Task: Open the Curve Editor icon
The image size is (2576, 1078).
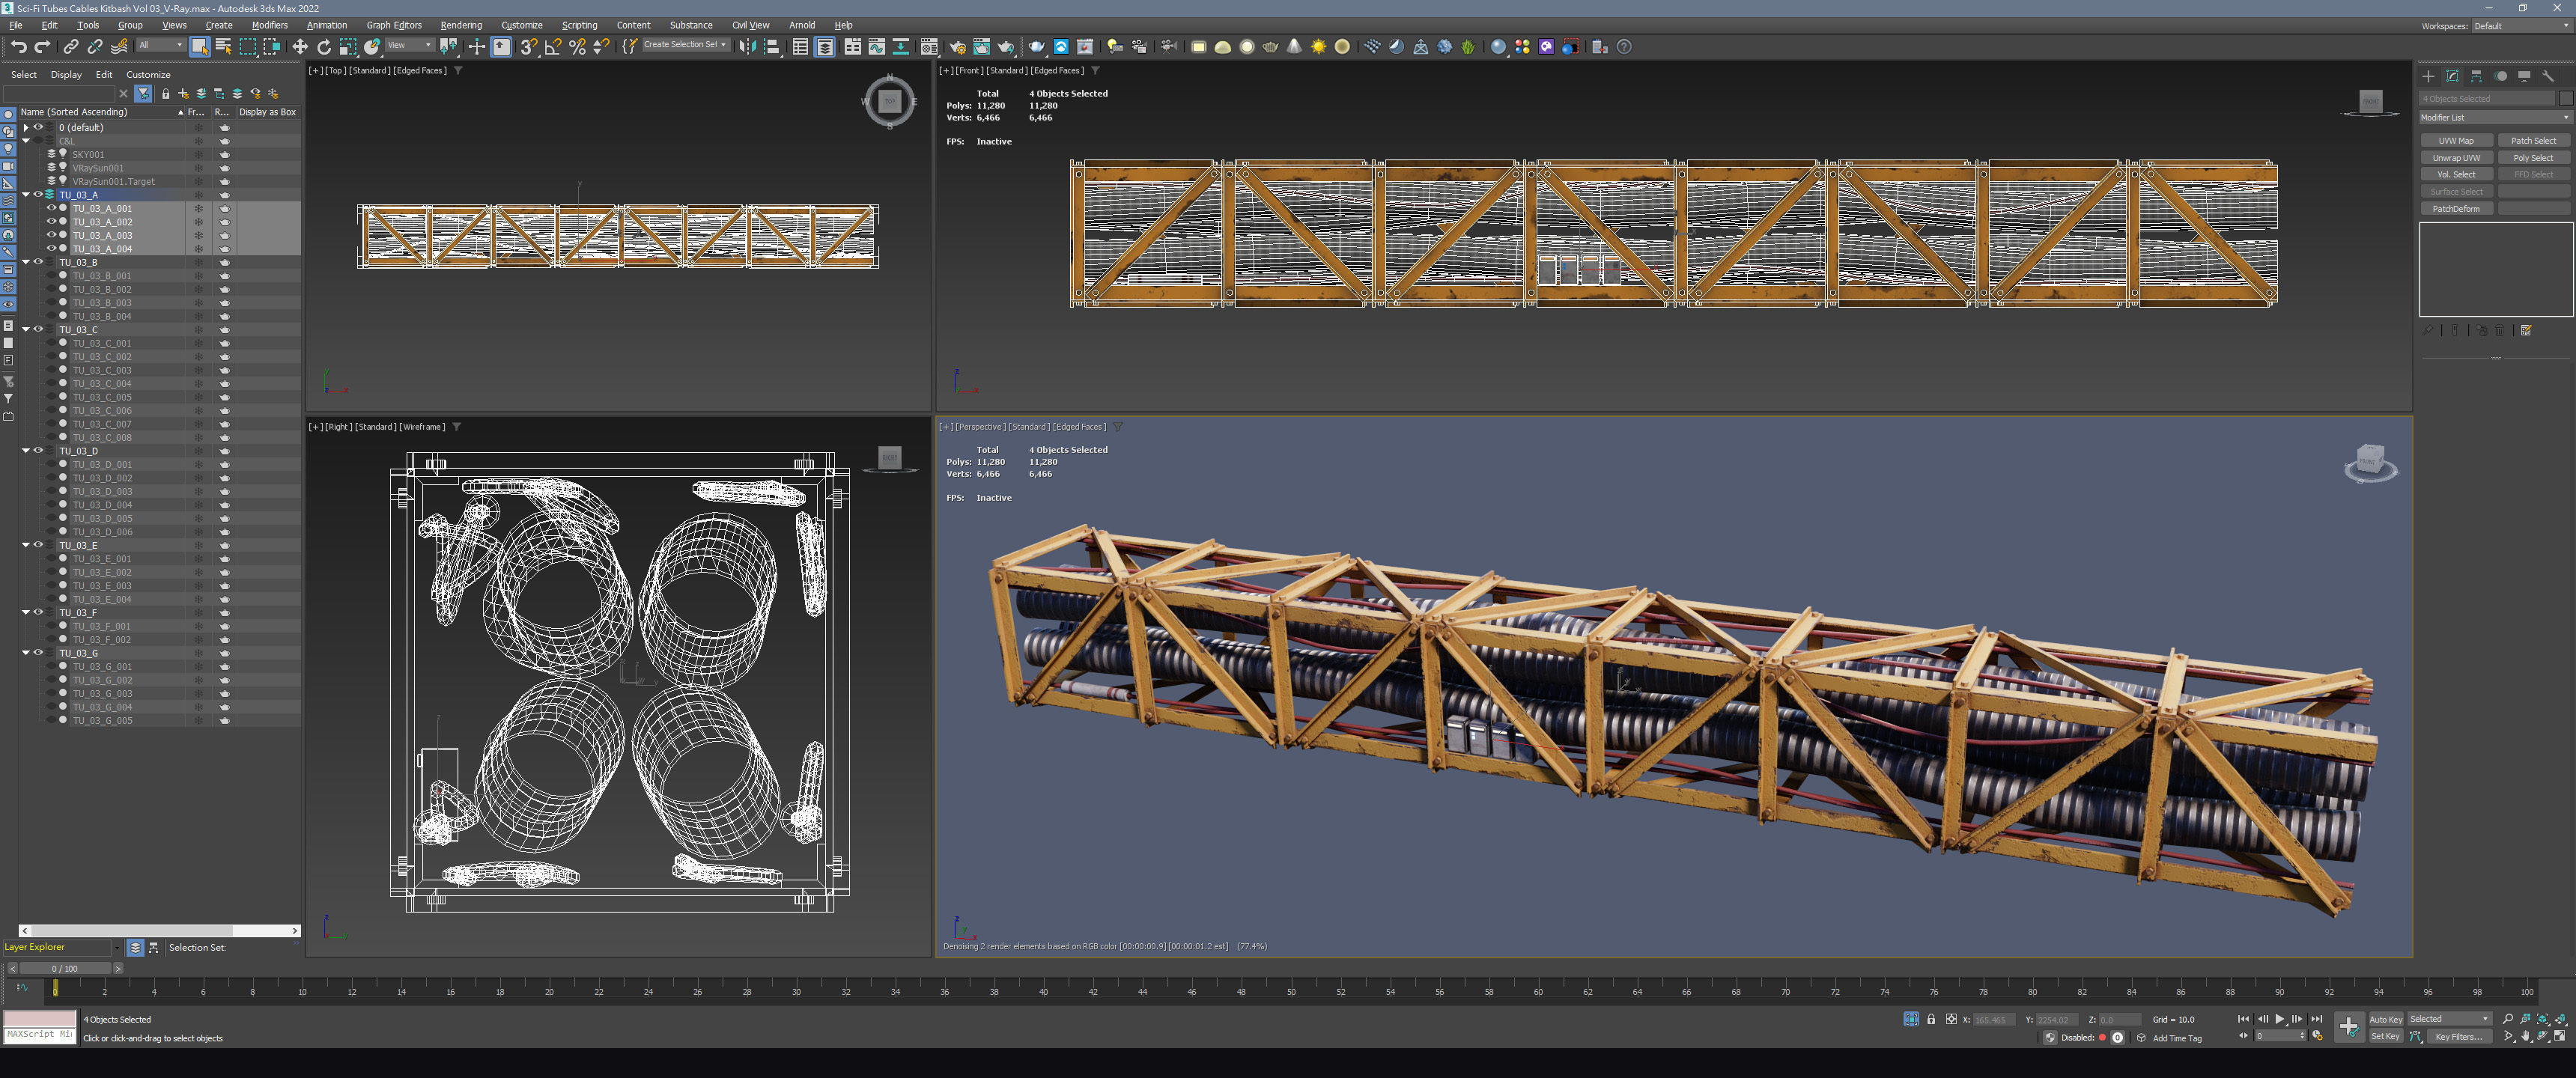Action: click(x=877, y=47)
